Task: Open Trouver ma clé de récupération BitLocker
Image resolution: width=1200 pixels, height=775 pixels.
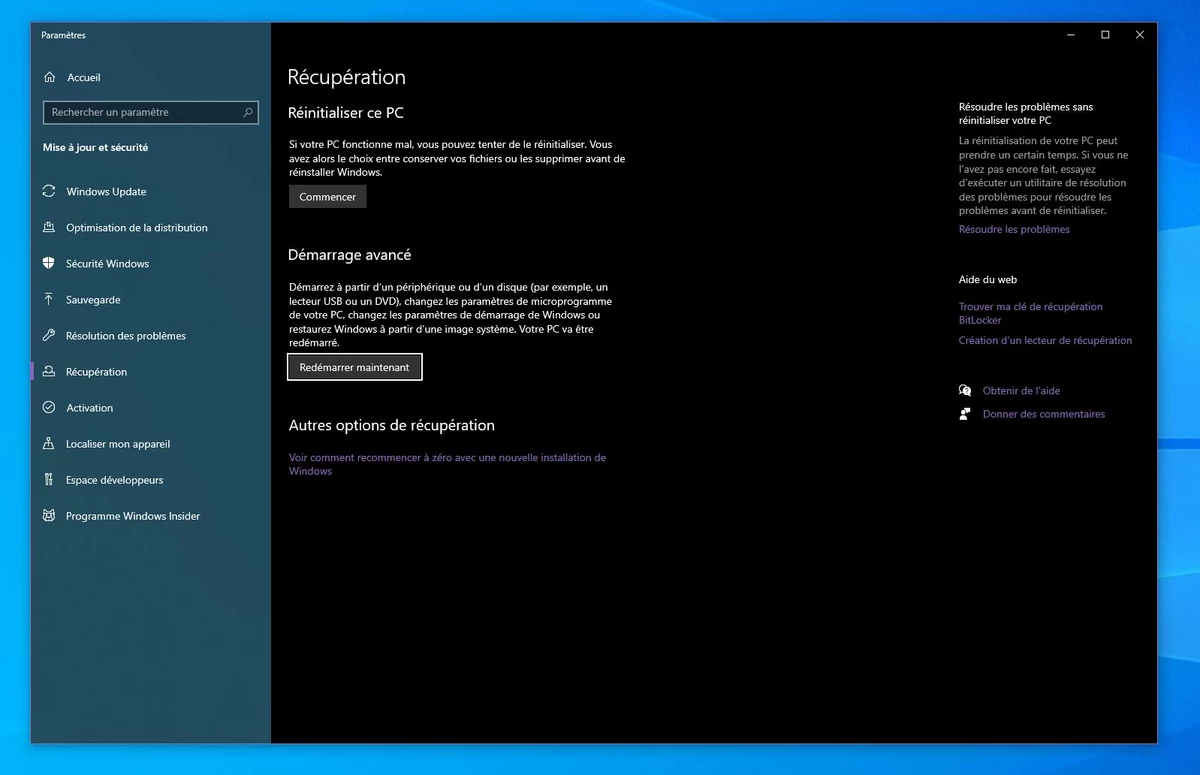Action: 1031,313
